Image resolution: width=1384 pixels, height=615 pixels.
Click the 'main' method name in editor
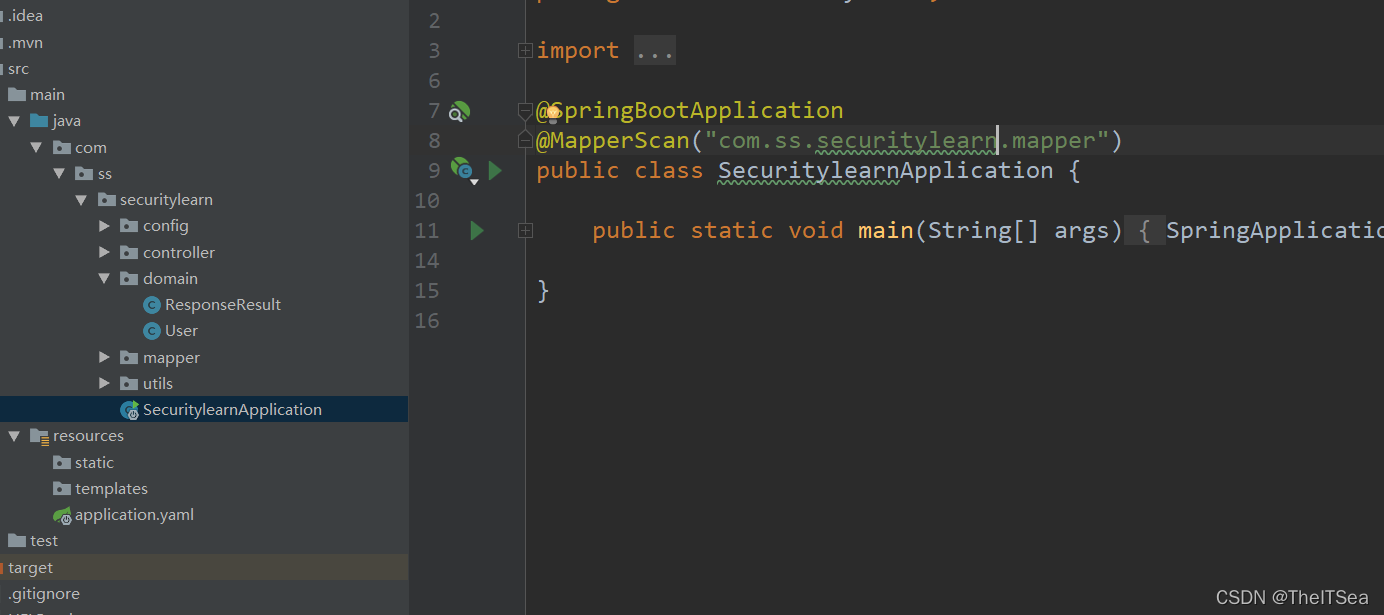point(885,231)
